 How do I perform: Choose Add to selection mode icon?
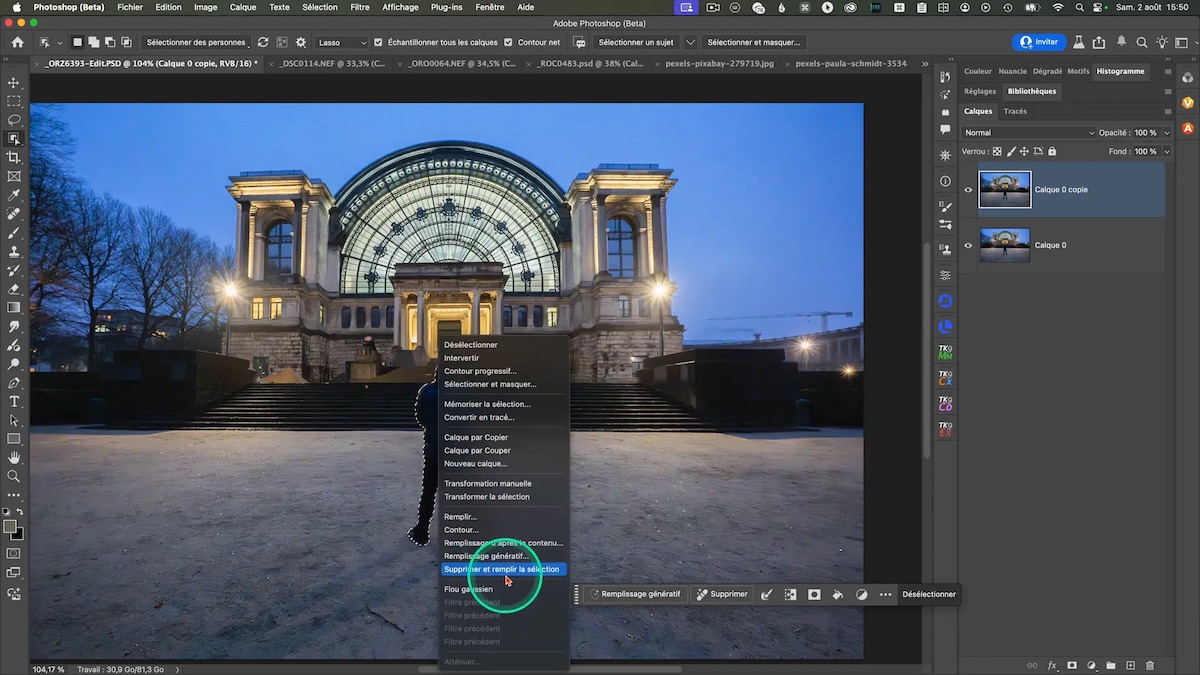(x=93, y=43)
